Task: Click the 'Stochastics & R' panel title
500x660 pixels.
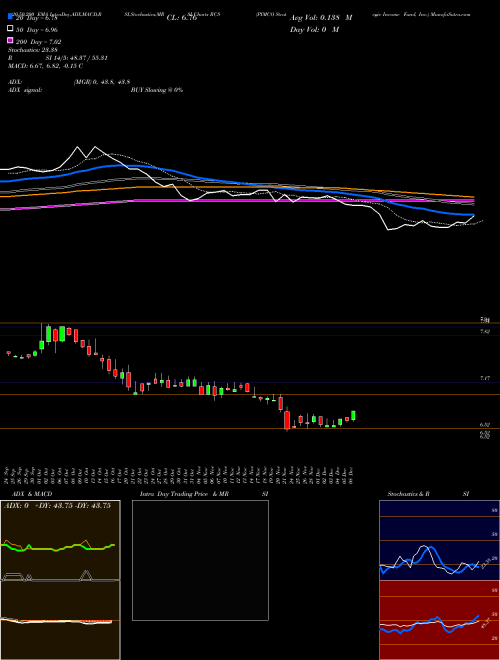Action: pos(408,494)
